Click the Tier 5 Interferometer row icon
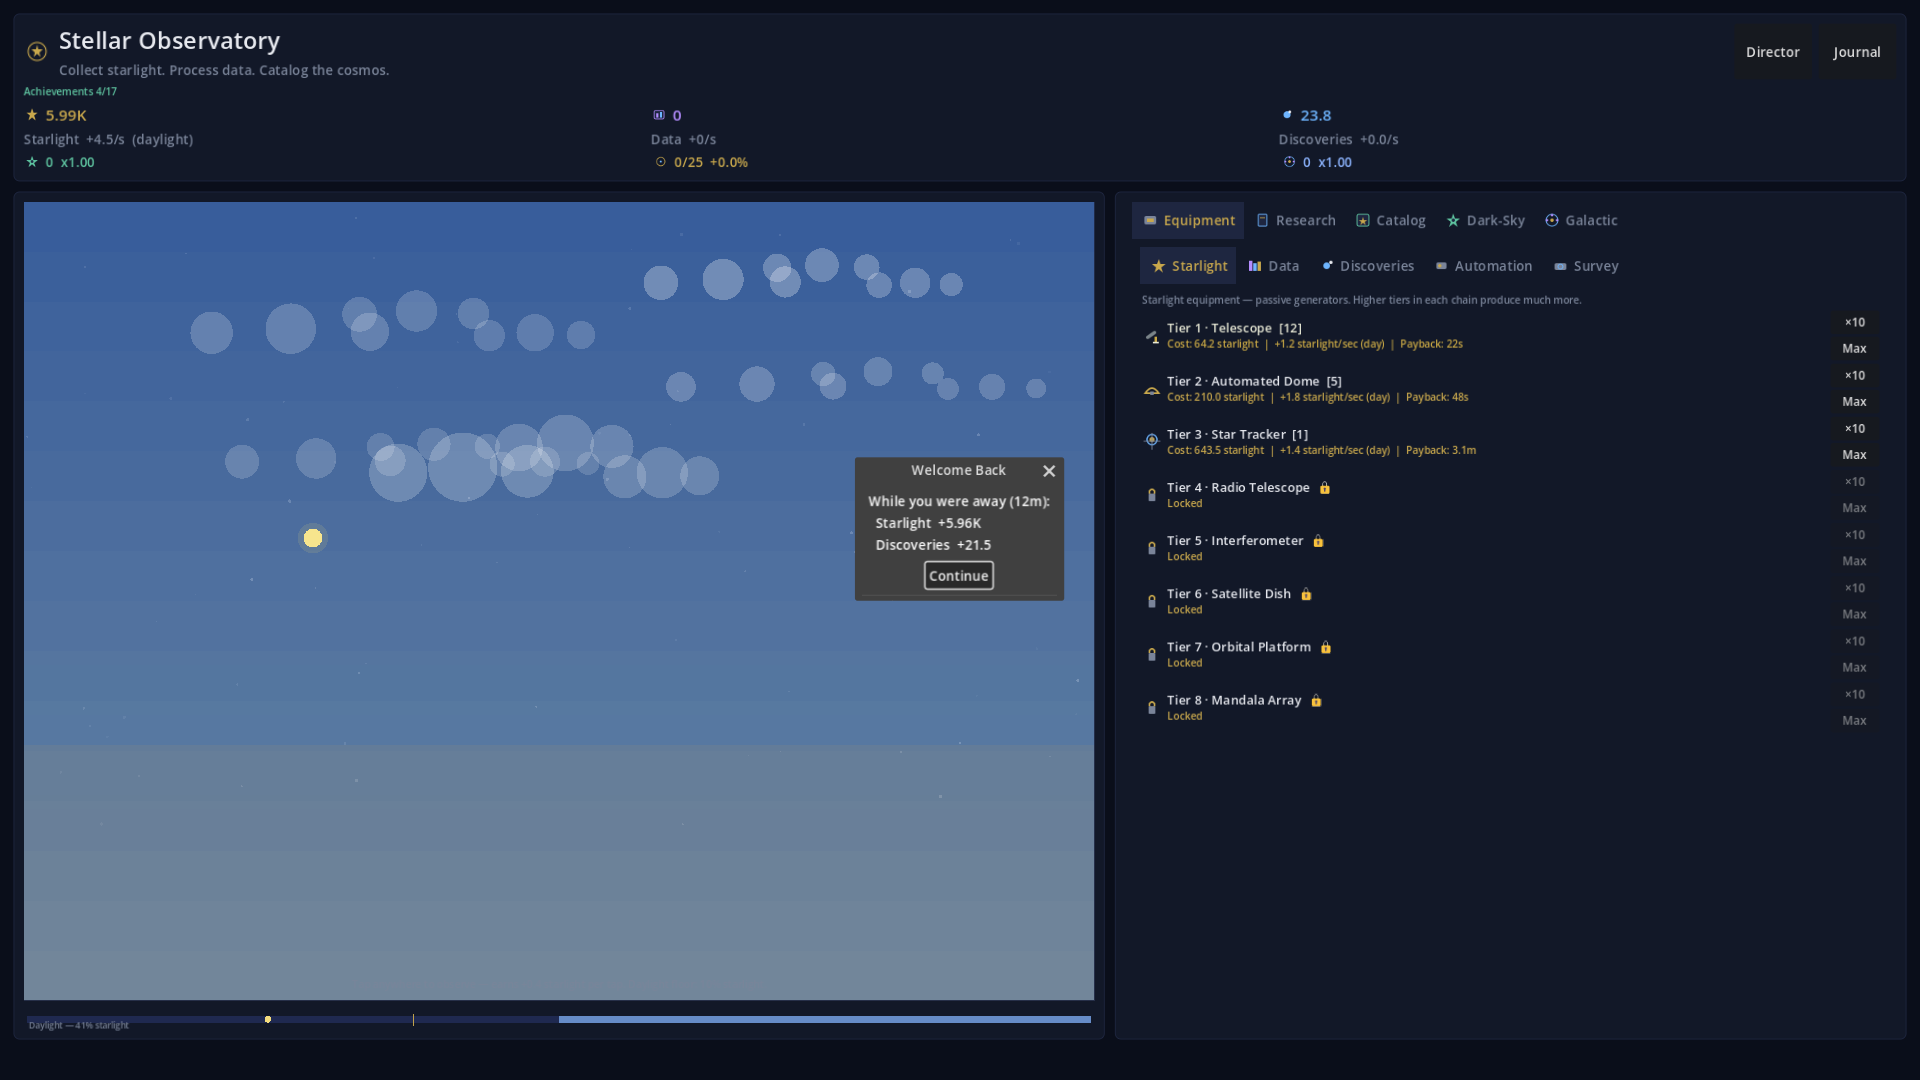 (x=1152, y=548)
